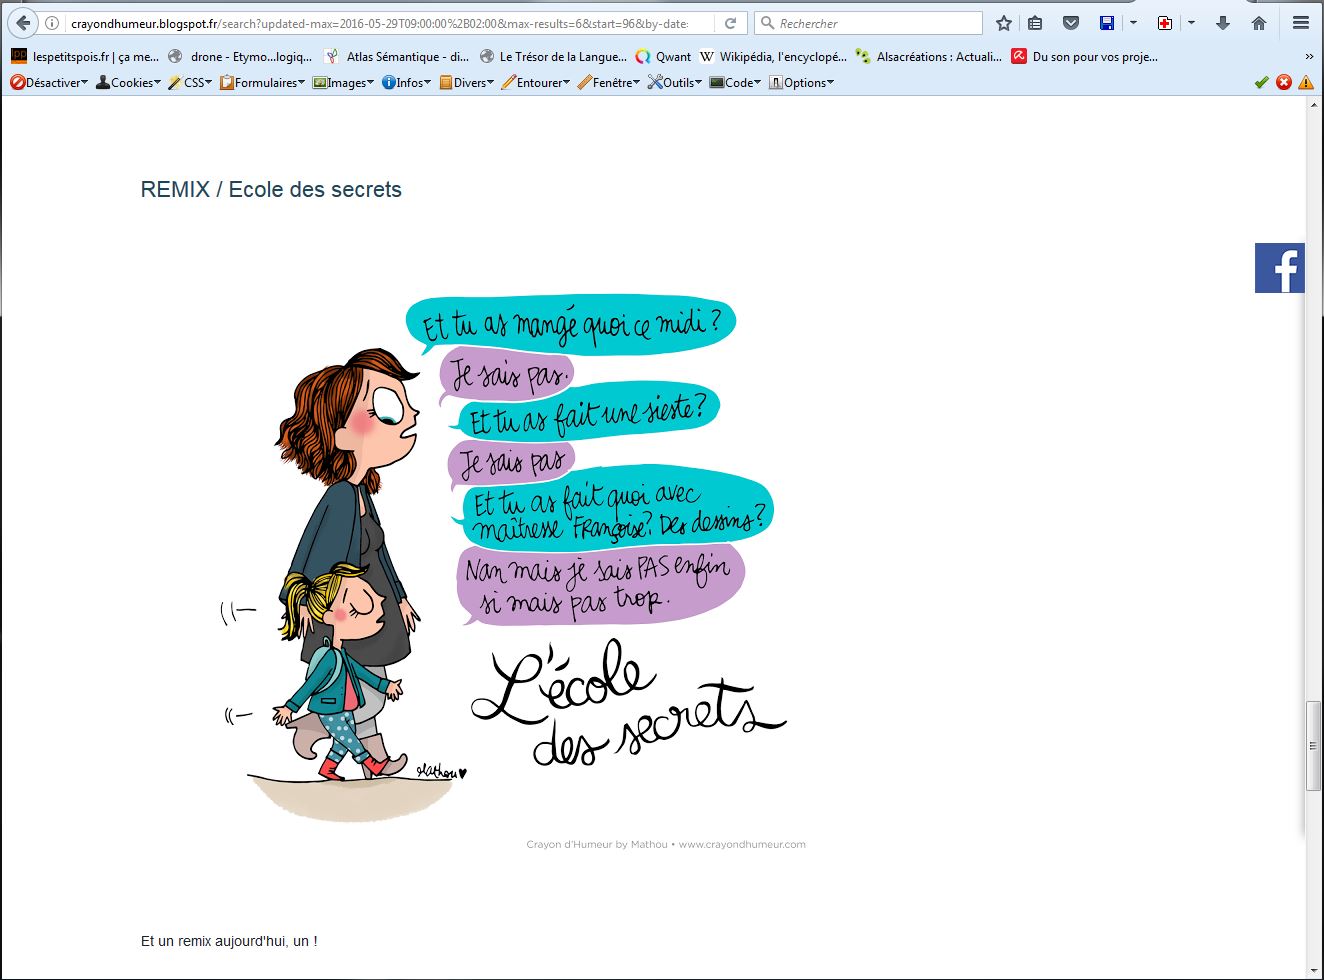The image size is (1324, 980).
Task: Open the Formulaires toolbar menu
Action: pos(262,83)
